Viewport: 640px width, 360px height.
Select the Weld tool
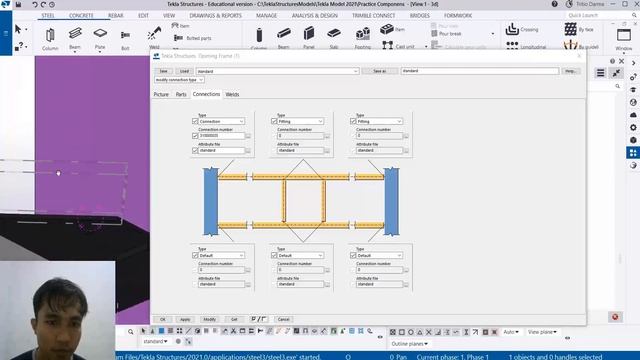[x=154, y=39]
